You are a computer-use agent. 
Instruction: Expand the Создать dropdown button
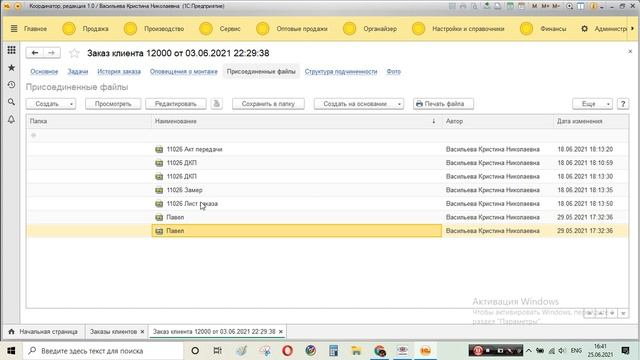[x=71, y=104]
